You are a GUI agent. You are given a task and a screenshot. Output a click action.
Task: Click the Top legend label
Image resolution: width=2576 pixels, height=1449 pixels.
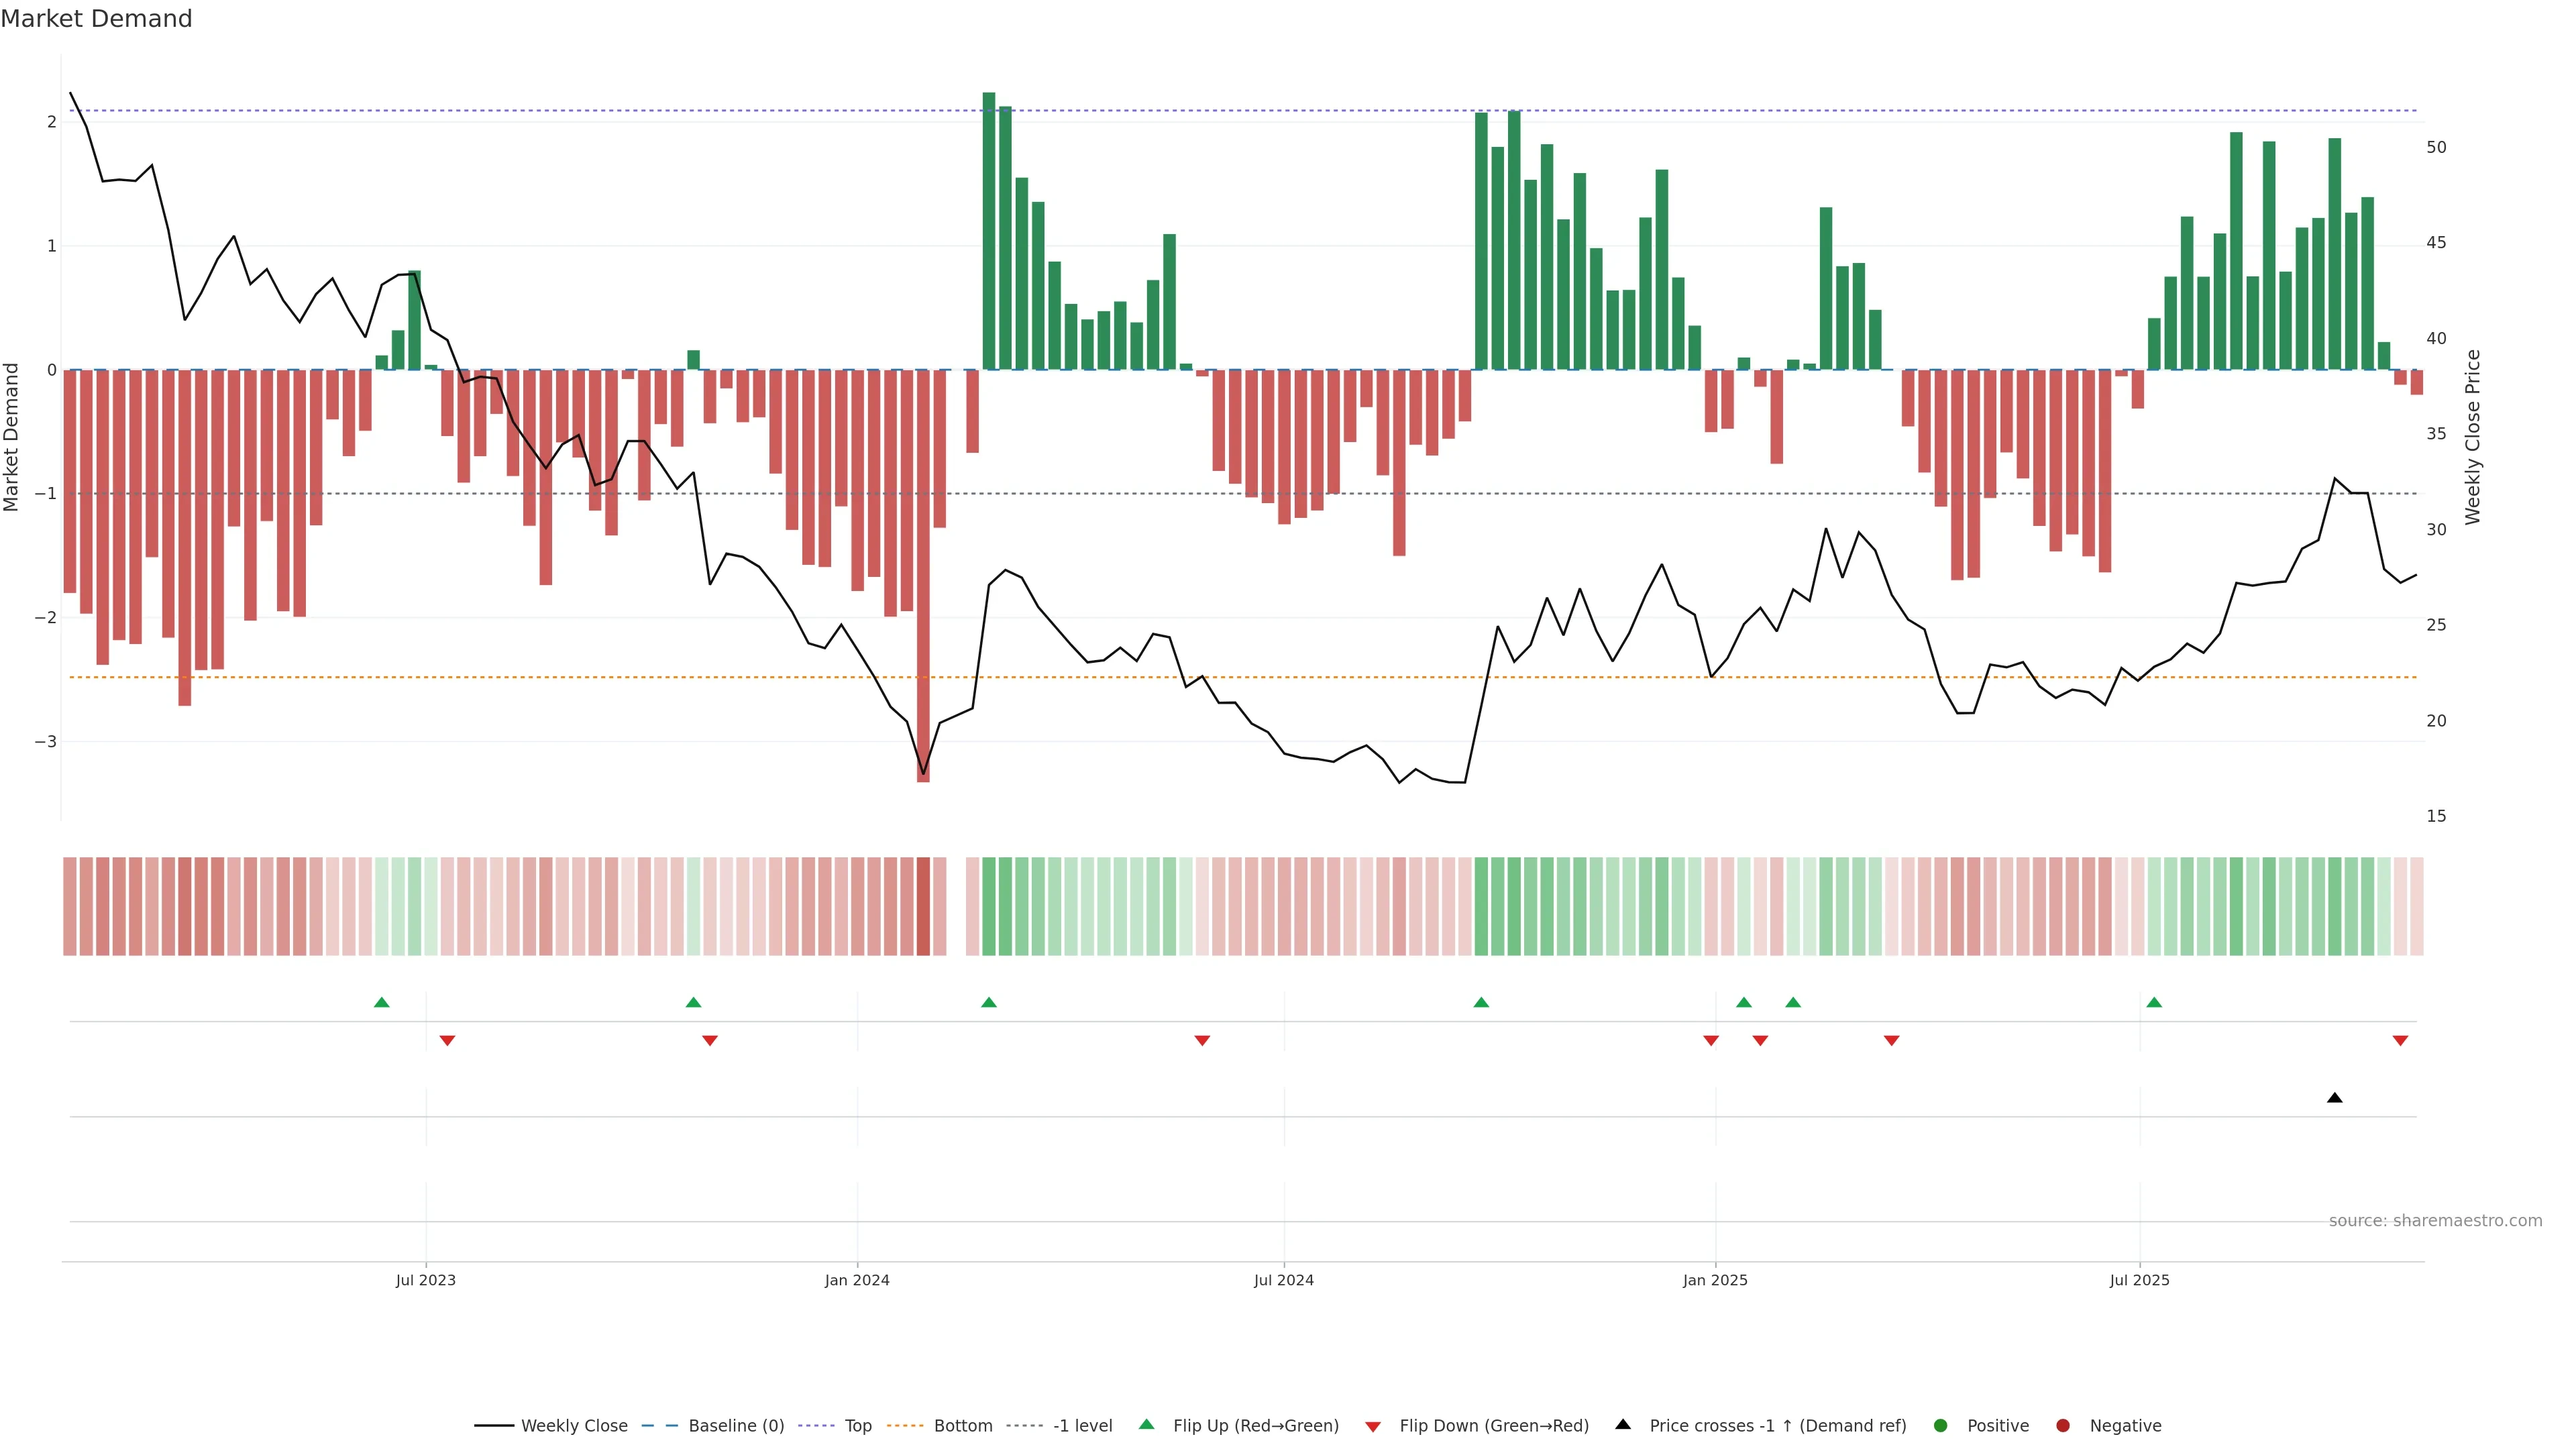tap(858, 1426)
